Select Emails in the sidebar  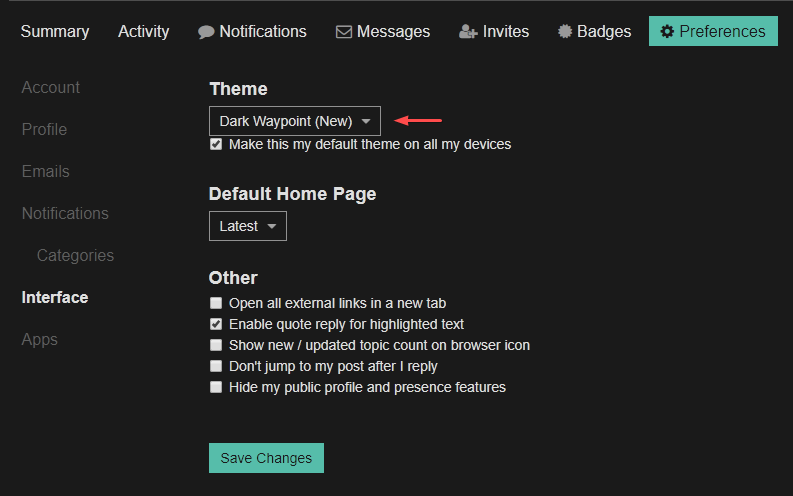pos(46,172)
